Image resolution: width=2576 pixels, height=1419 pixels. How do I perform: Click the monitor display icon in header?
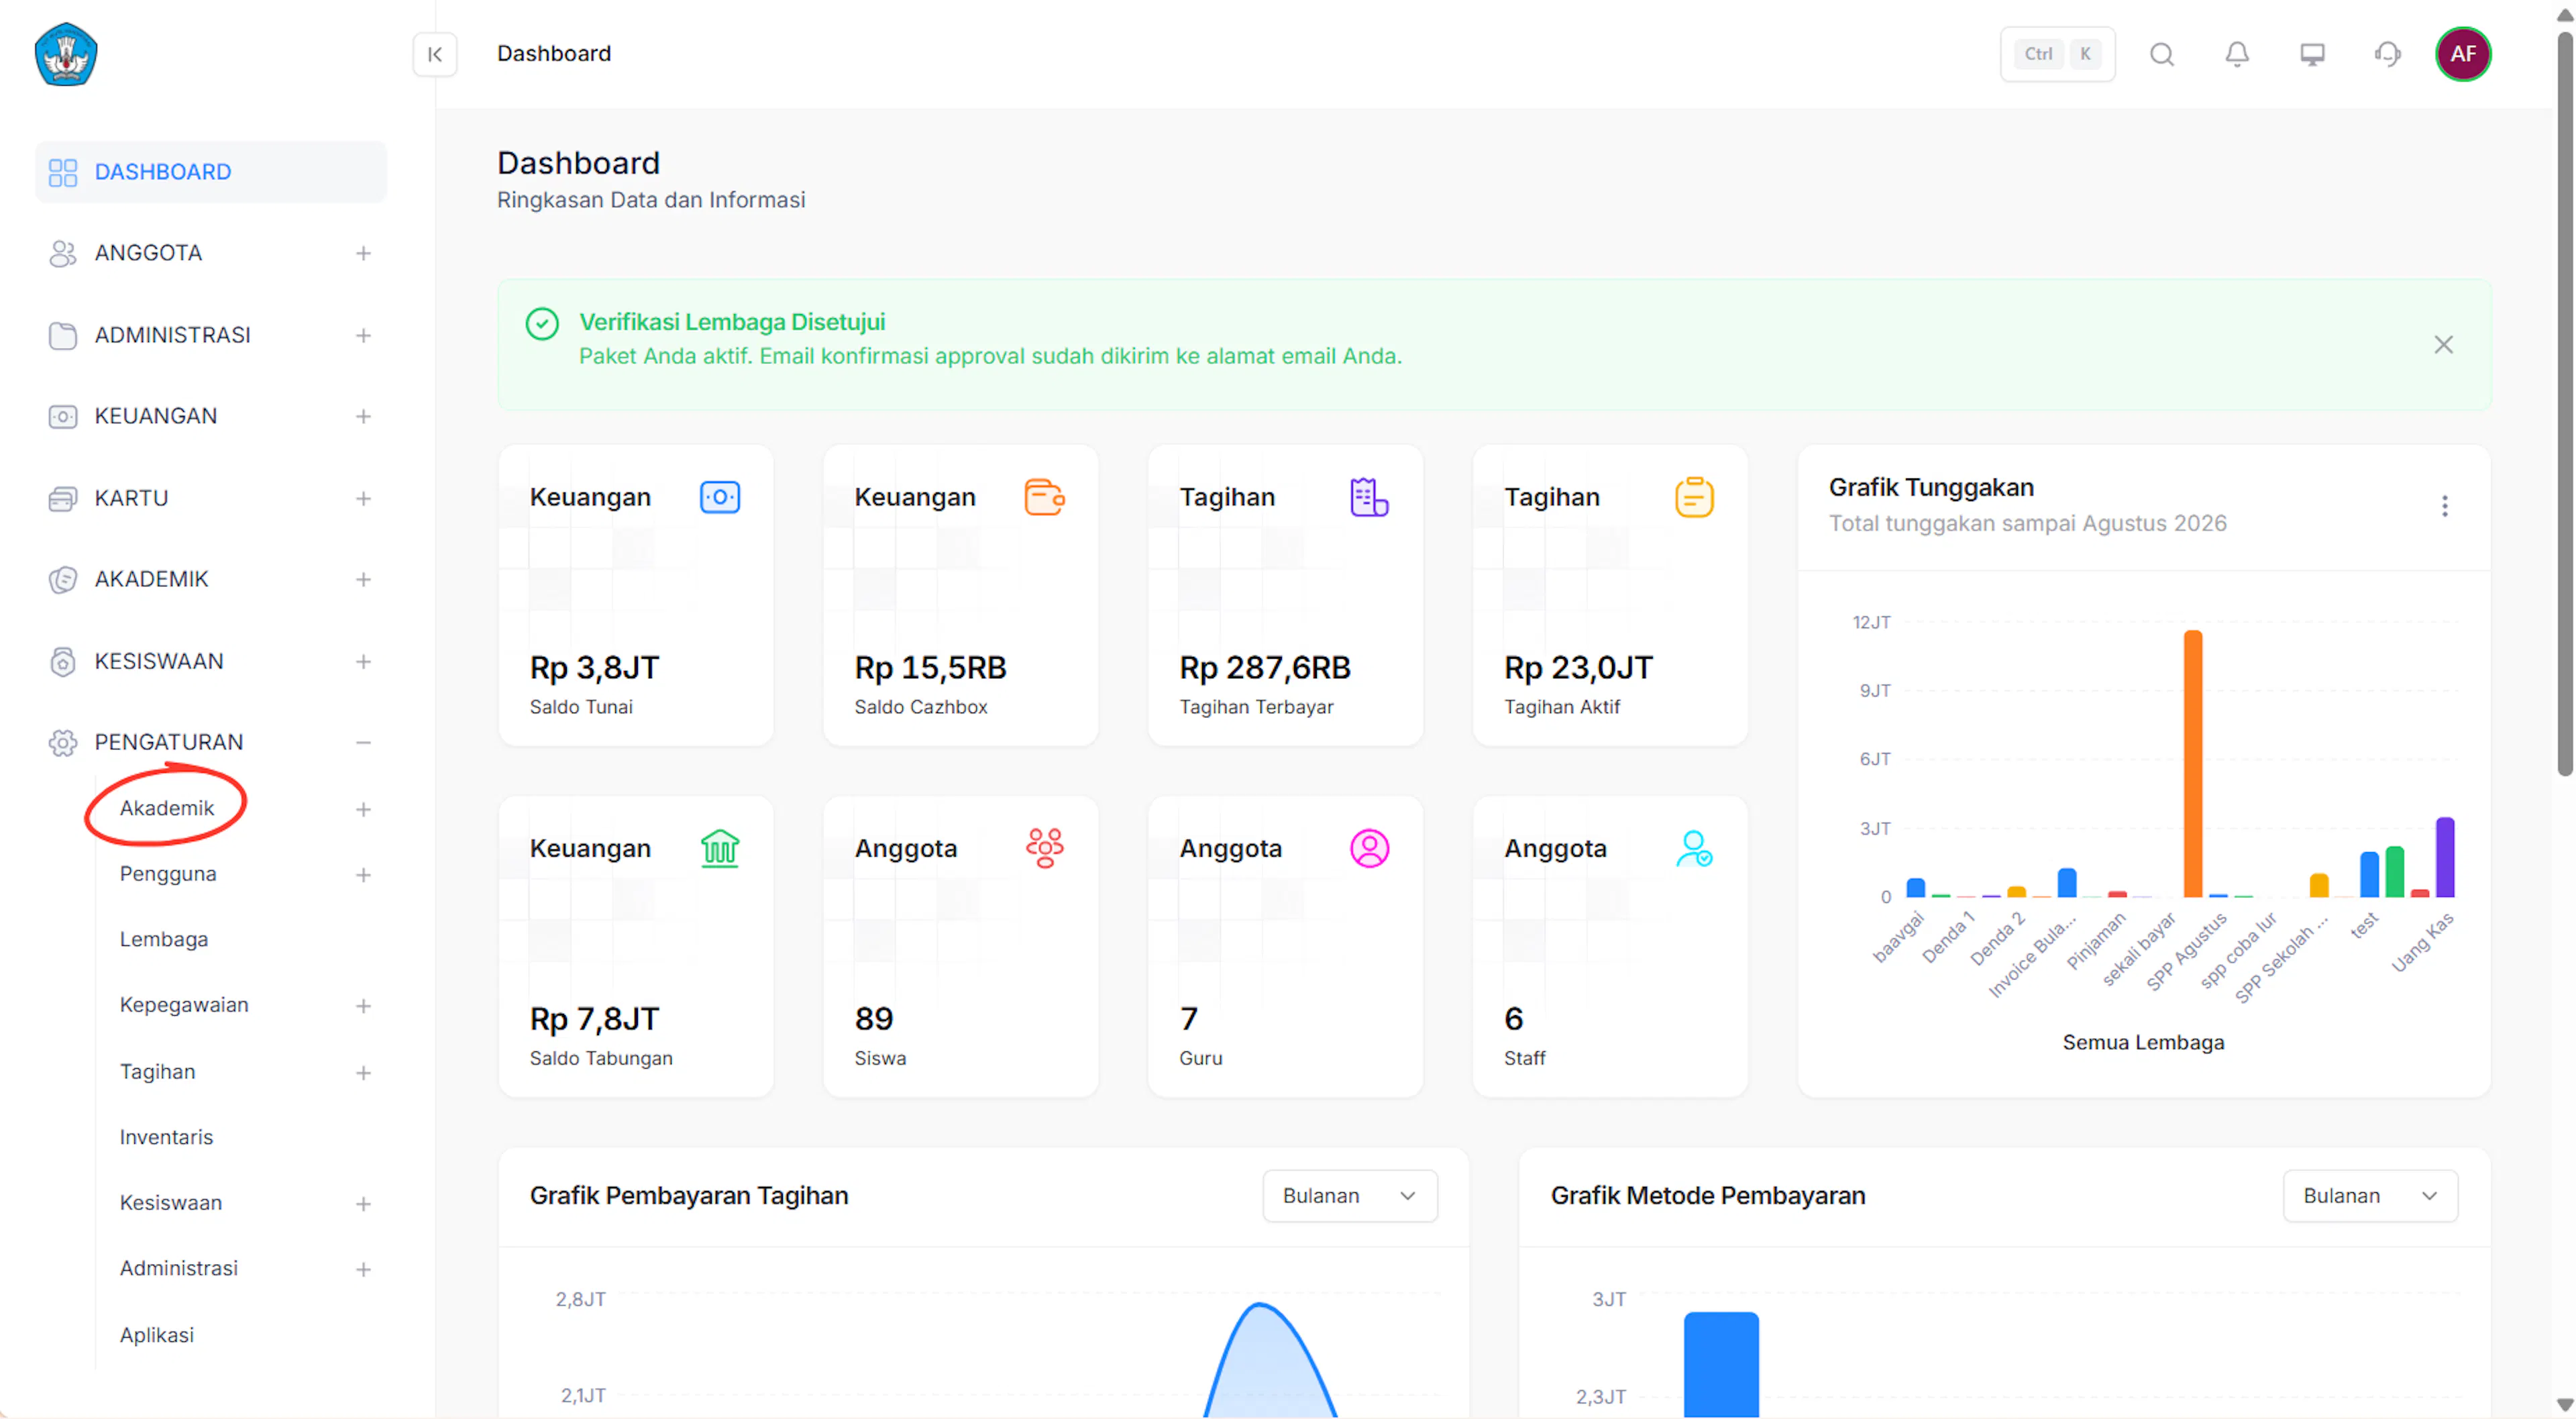2312,54
